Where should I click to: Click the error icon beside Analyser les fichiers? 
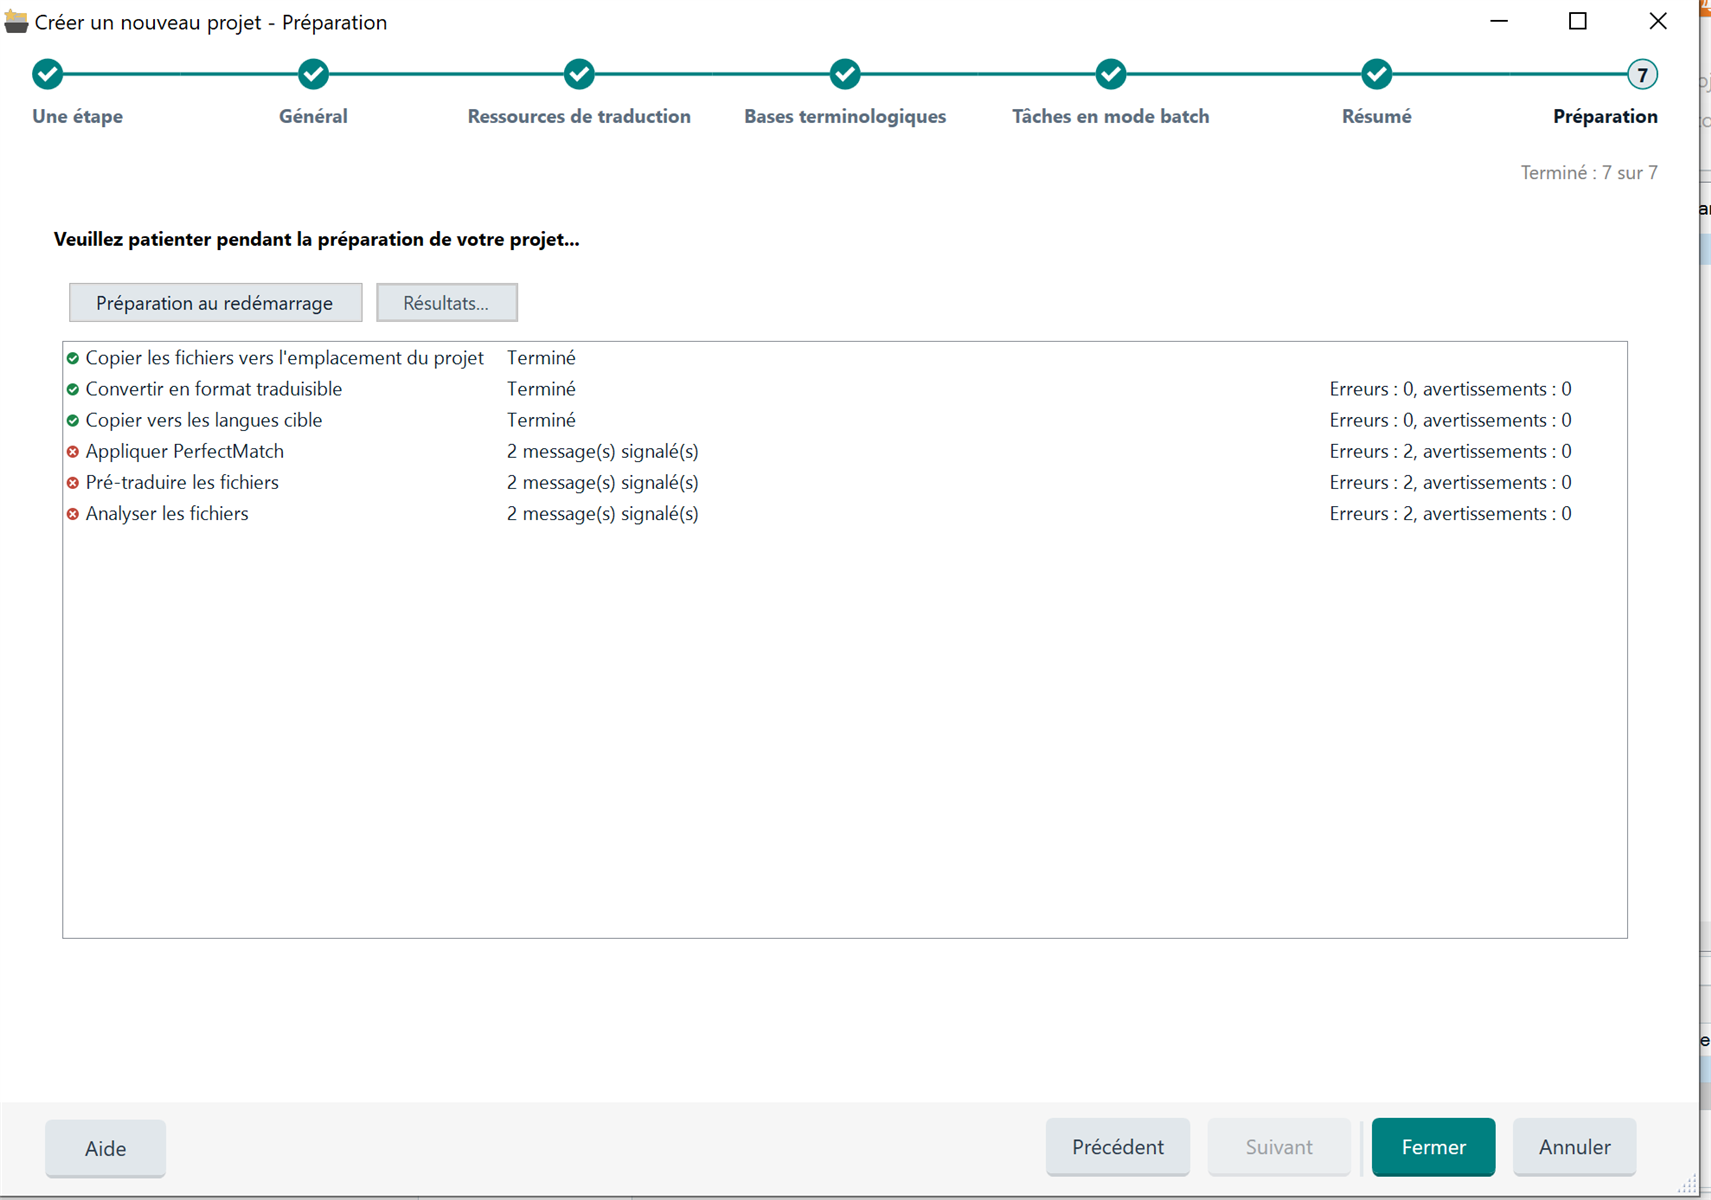(x=72, y=514)
